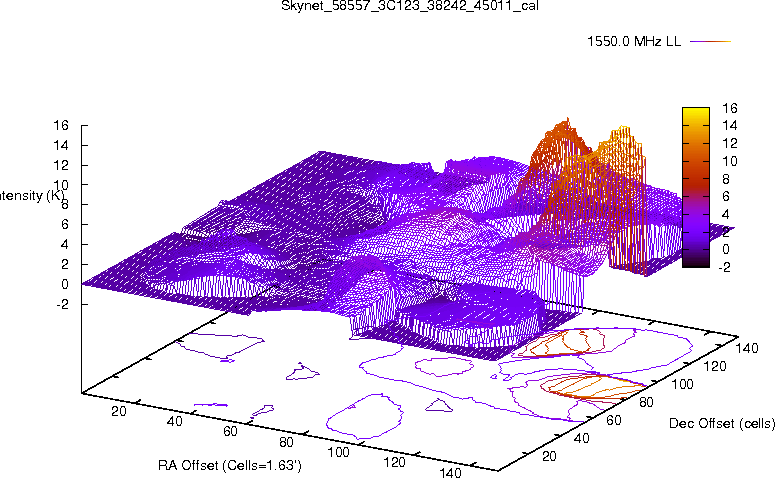Screen dimensions: 775x478
Task: Click RA Offset axis tick 60
Action: pyautogui.click(x=230, y=432)
